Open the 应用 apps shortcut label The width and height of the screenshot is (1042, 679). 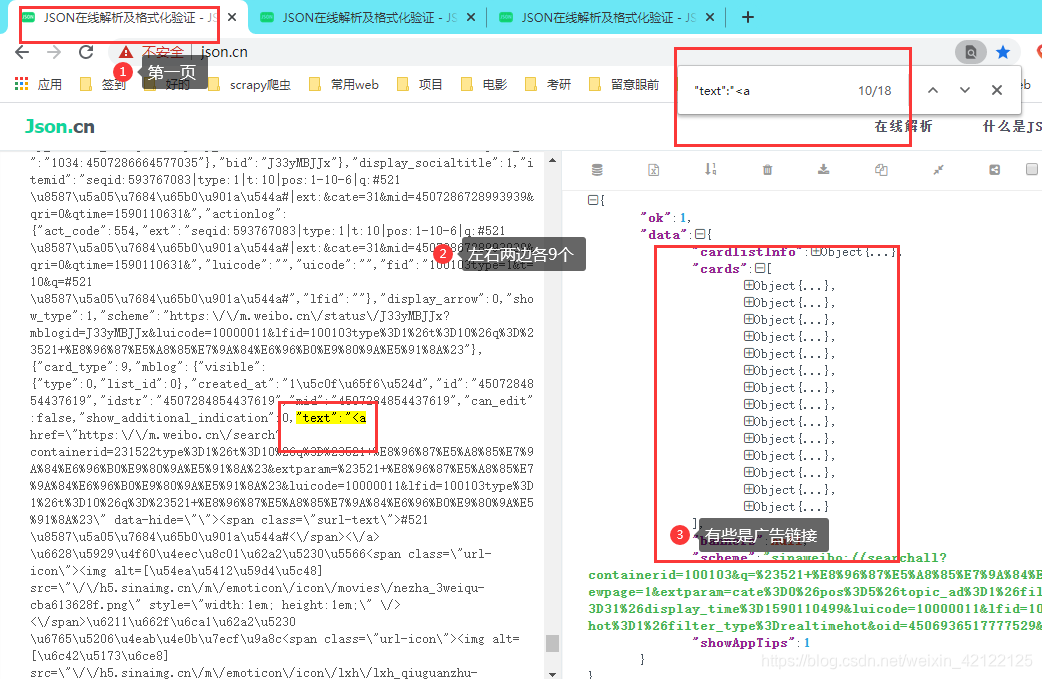(x=50, y=84)
